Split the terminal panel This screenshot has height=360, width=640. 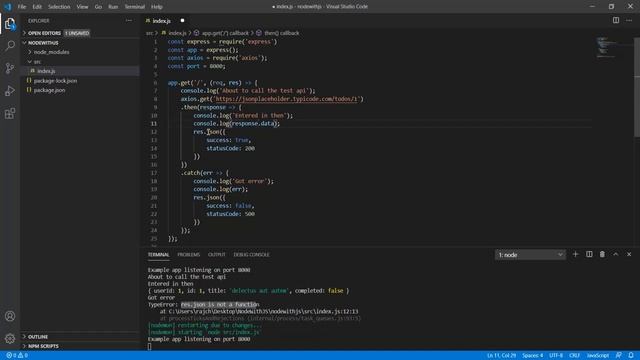coord(589,254)
